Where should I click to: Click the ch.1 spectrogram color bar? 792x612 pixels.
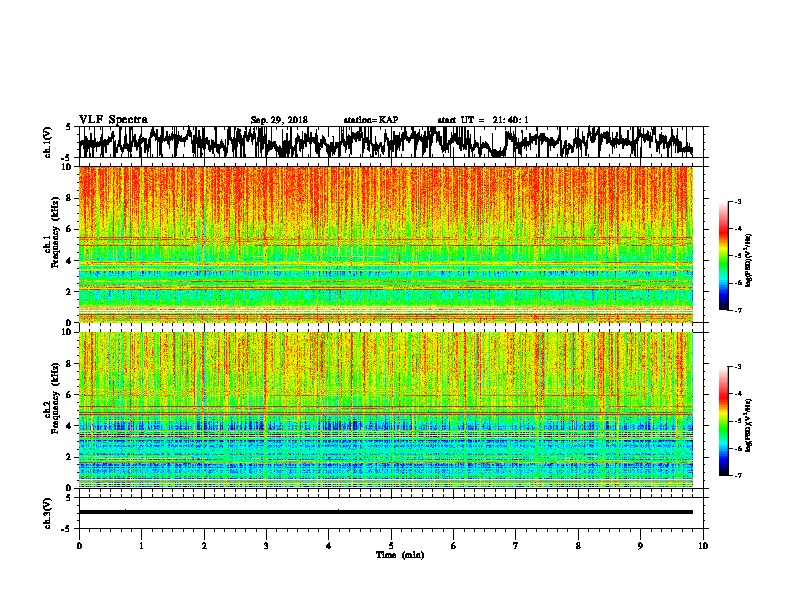(x=723, y=256)
